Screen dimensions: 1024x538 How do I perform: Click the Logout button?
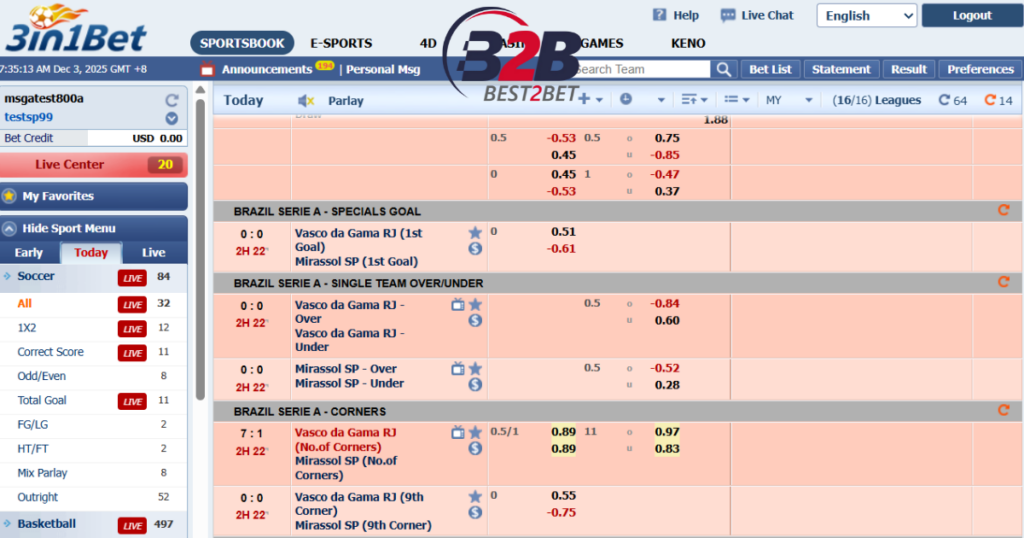click(972, 15)
